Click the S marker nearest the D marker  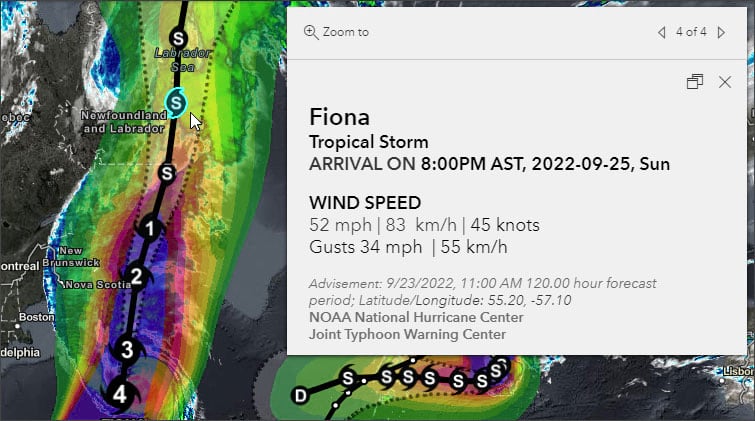click(x=348, y=377)
